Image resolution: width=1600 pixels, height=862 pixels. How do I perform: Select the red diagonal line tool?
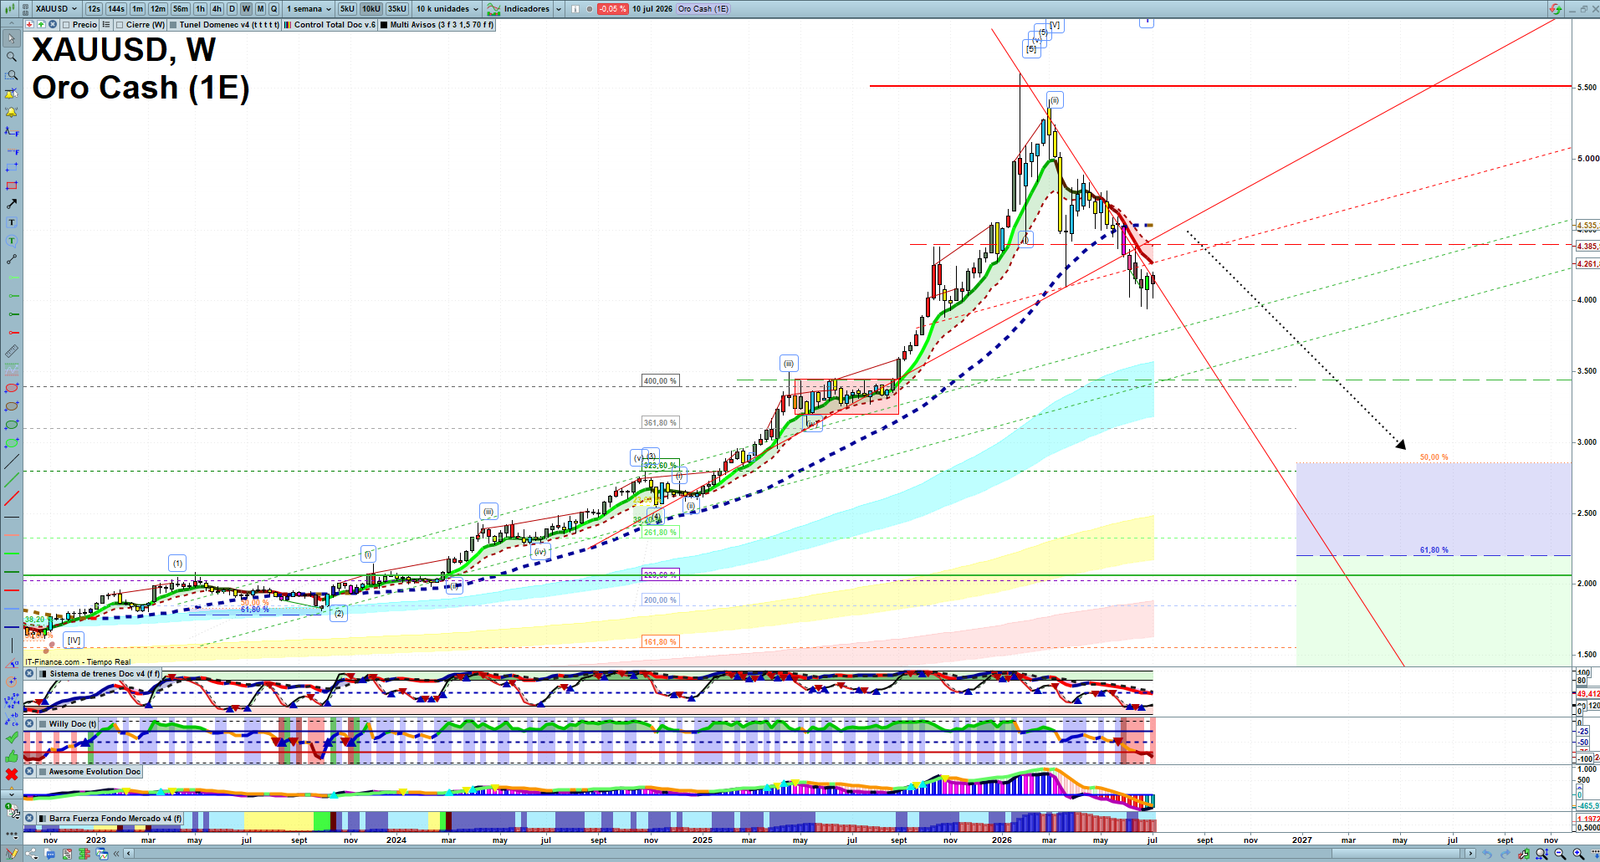coord(11,498)
